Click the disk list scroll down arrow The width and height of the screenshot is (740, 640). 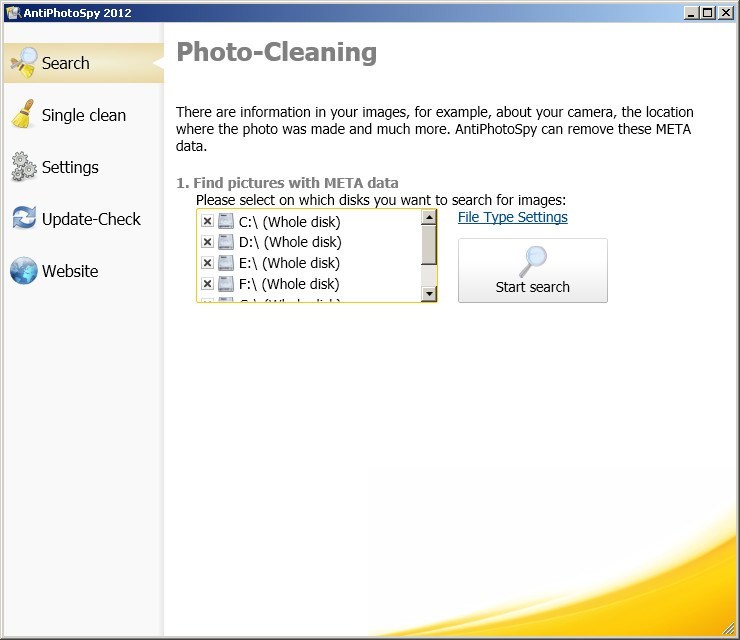point(429,294)
